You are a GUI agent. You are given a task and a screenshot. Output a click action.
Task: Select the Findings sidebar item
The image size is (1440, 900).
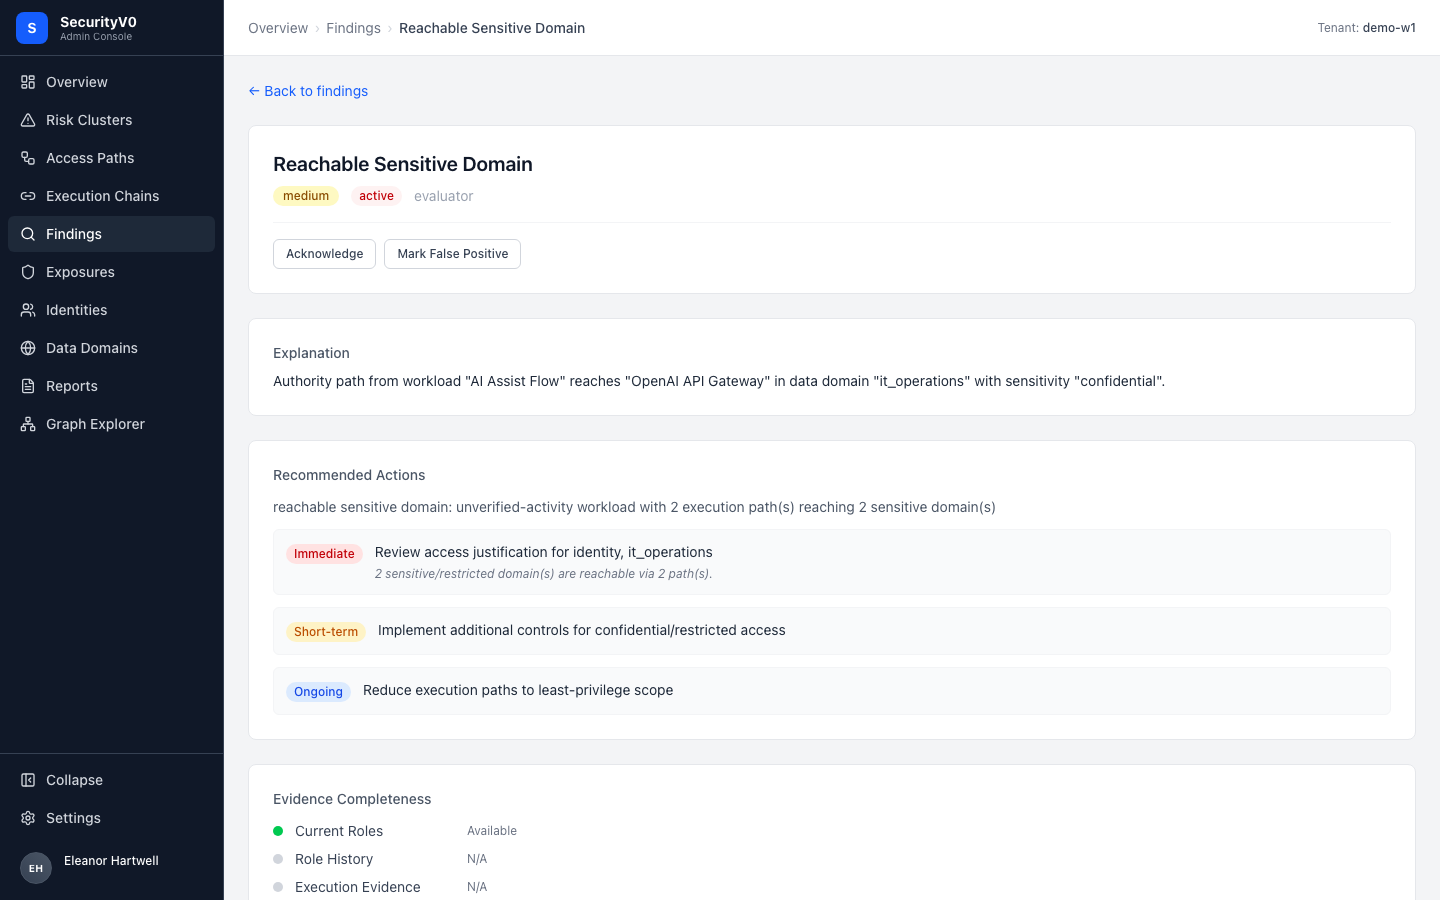(x=111, y=234)
